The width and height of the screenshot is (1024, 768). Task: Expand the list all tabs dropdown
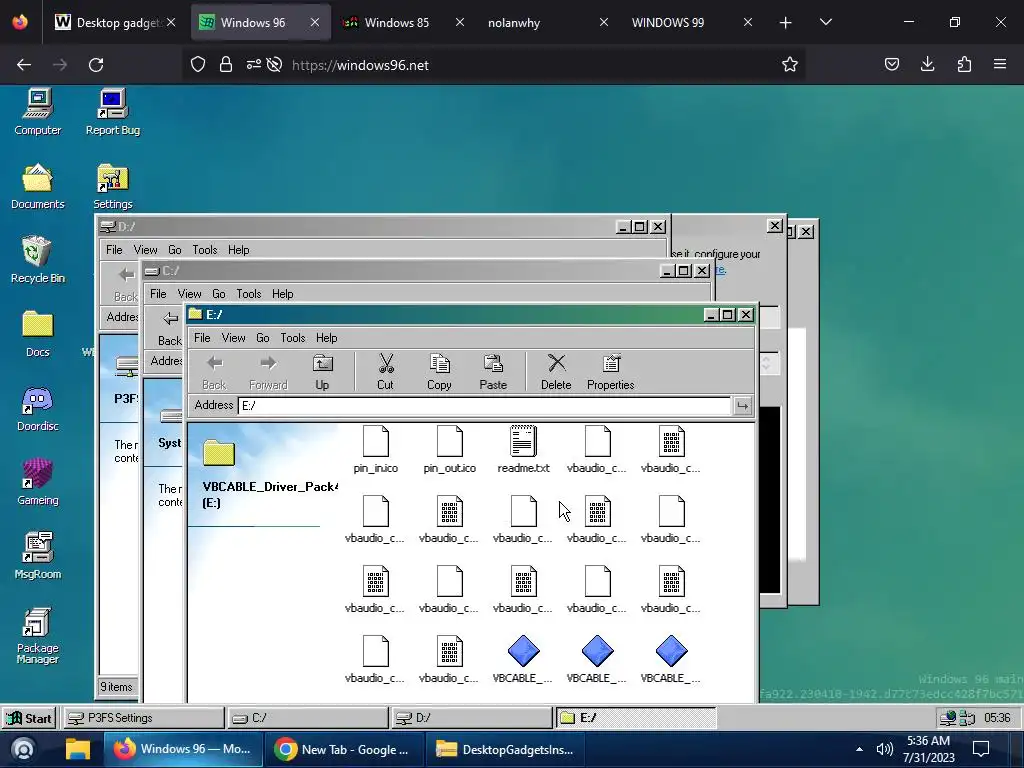(x=825, y=22)
